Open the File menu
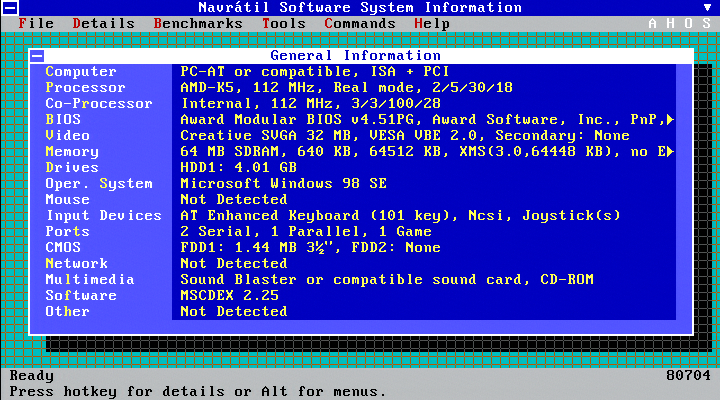 tap(36, 23)
